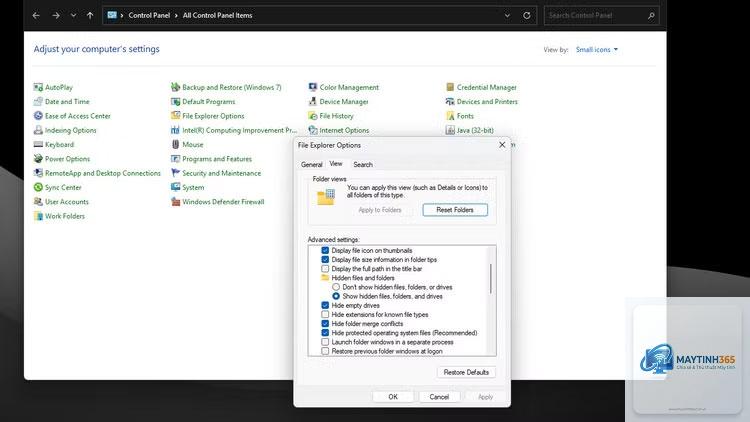Collapse the Hidden files and folders group

coord(325,278)
